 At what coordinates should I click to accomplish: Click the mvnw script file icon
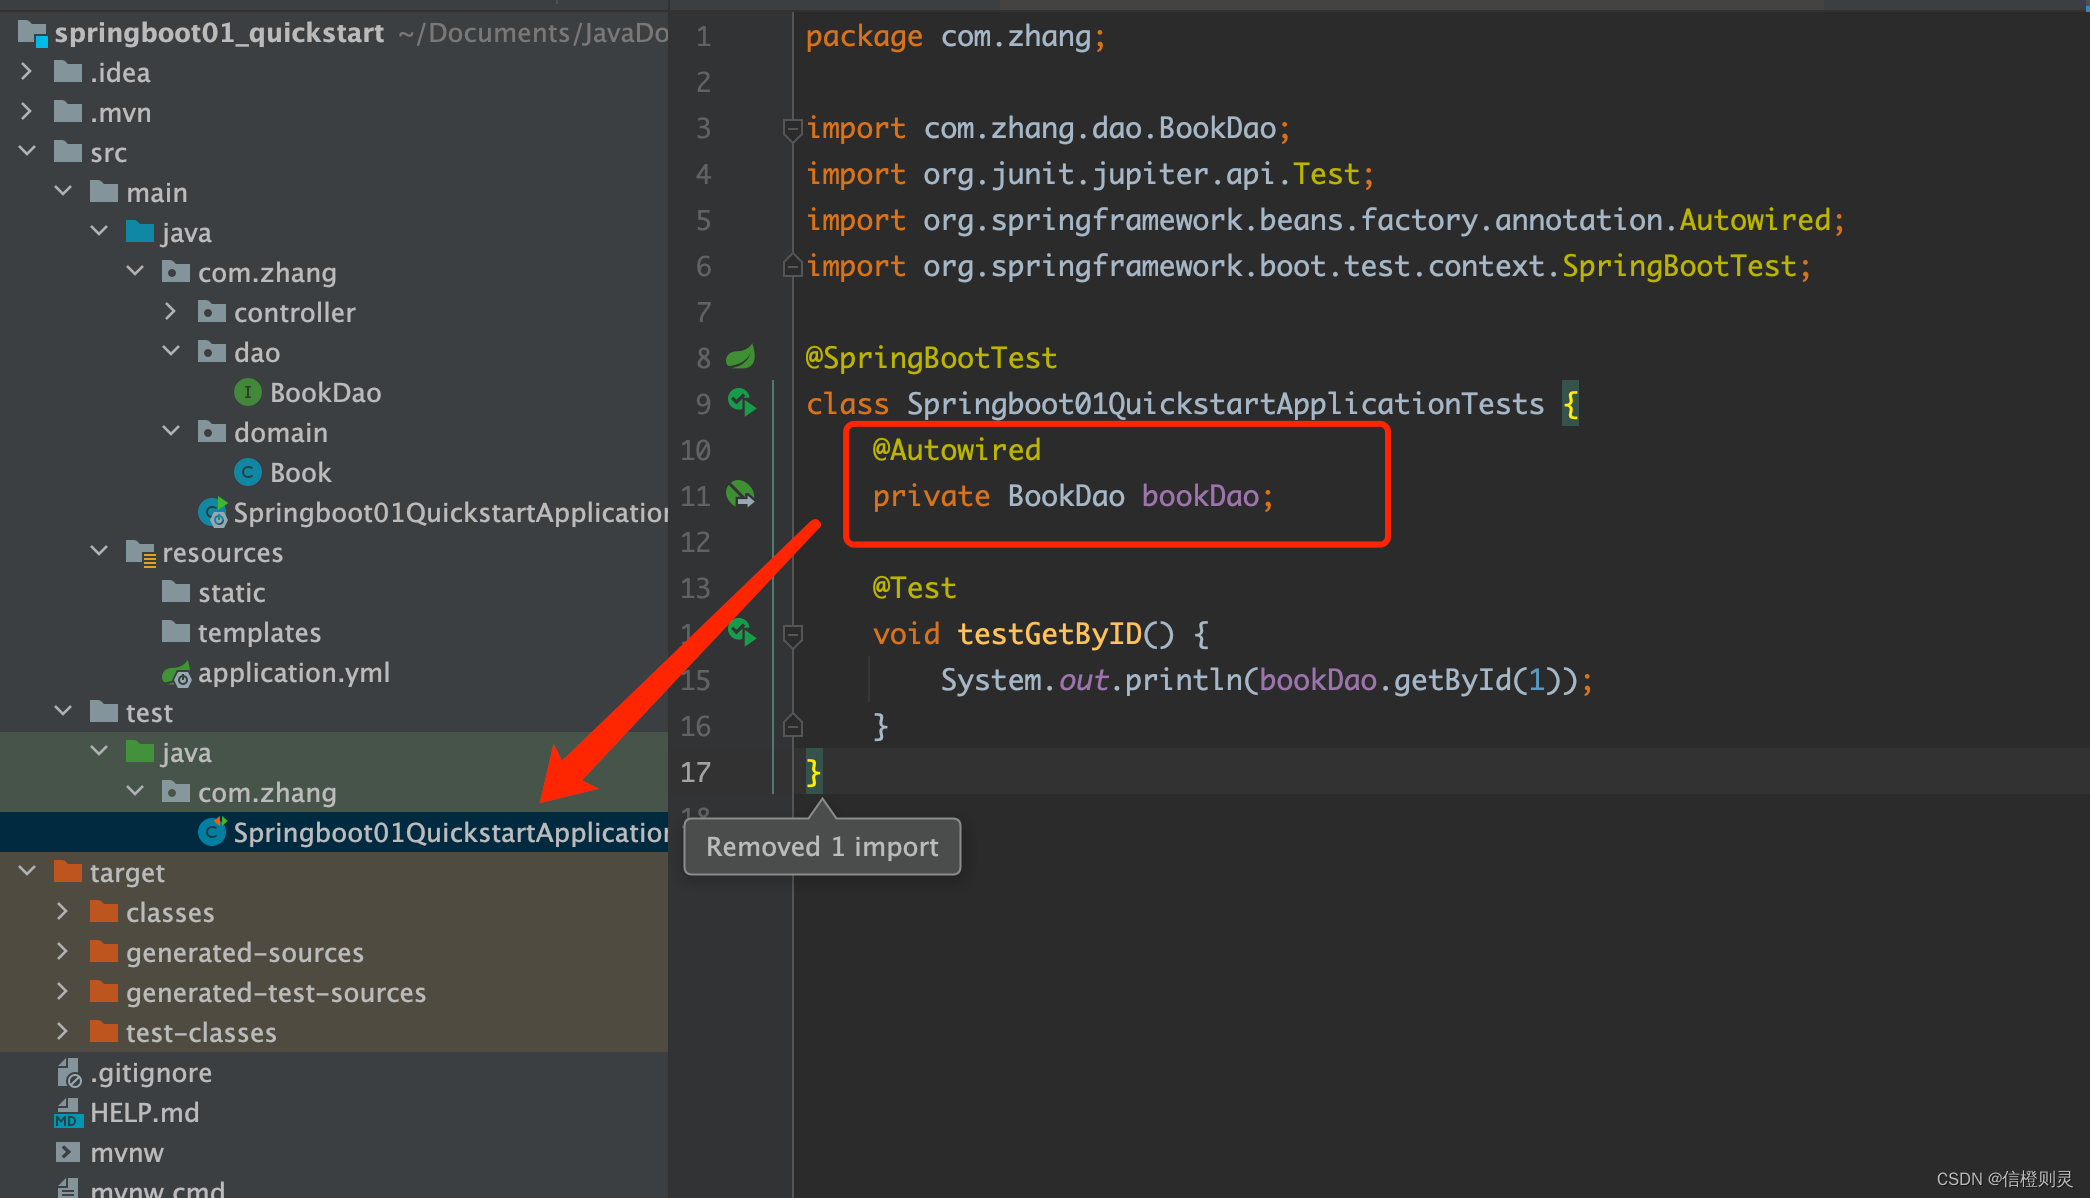[68, 1152]
